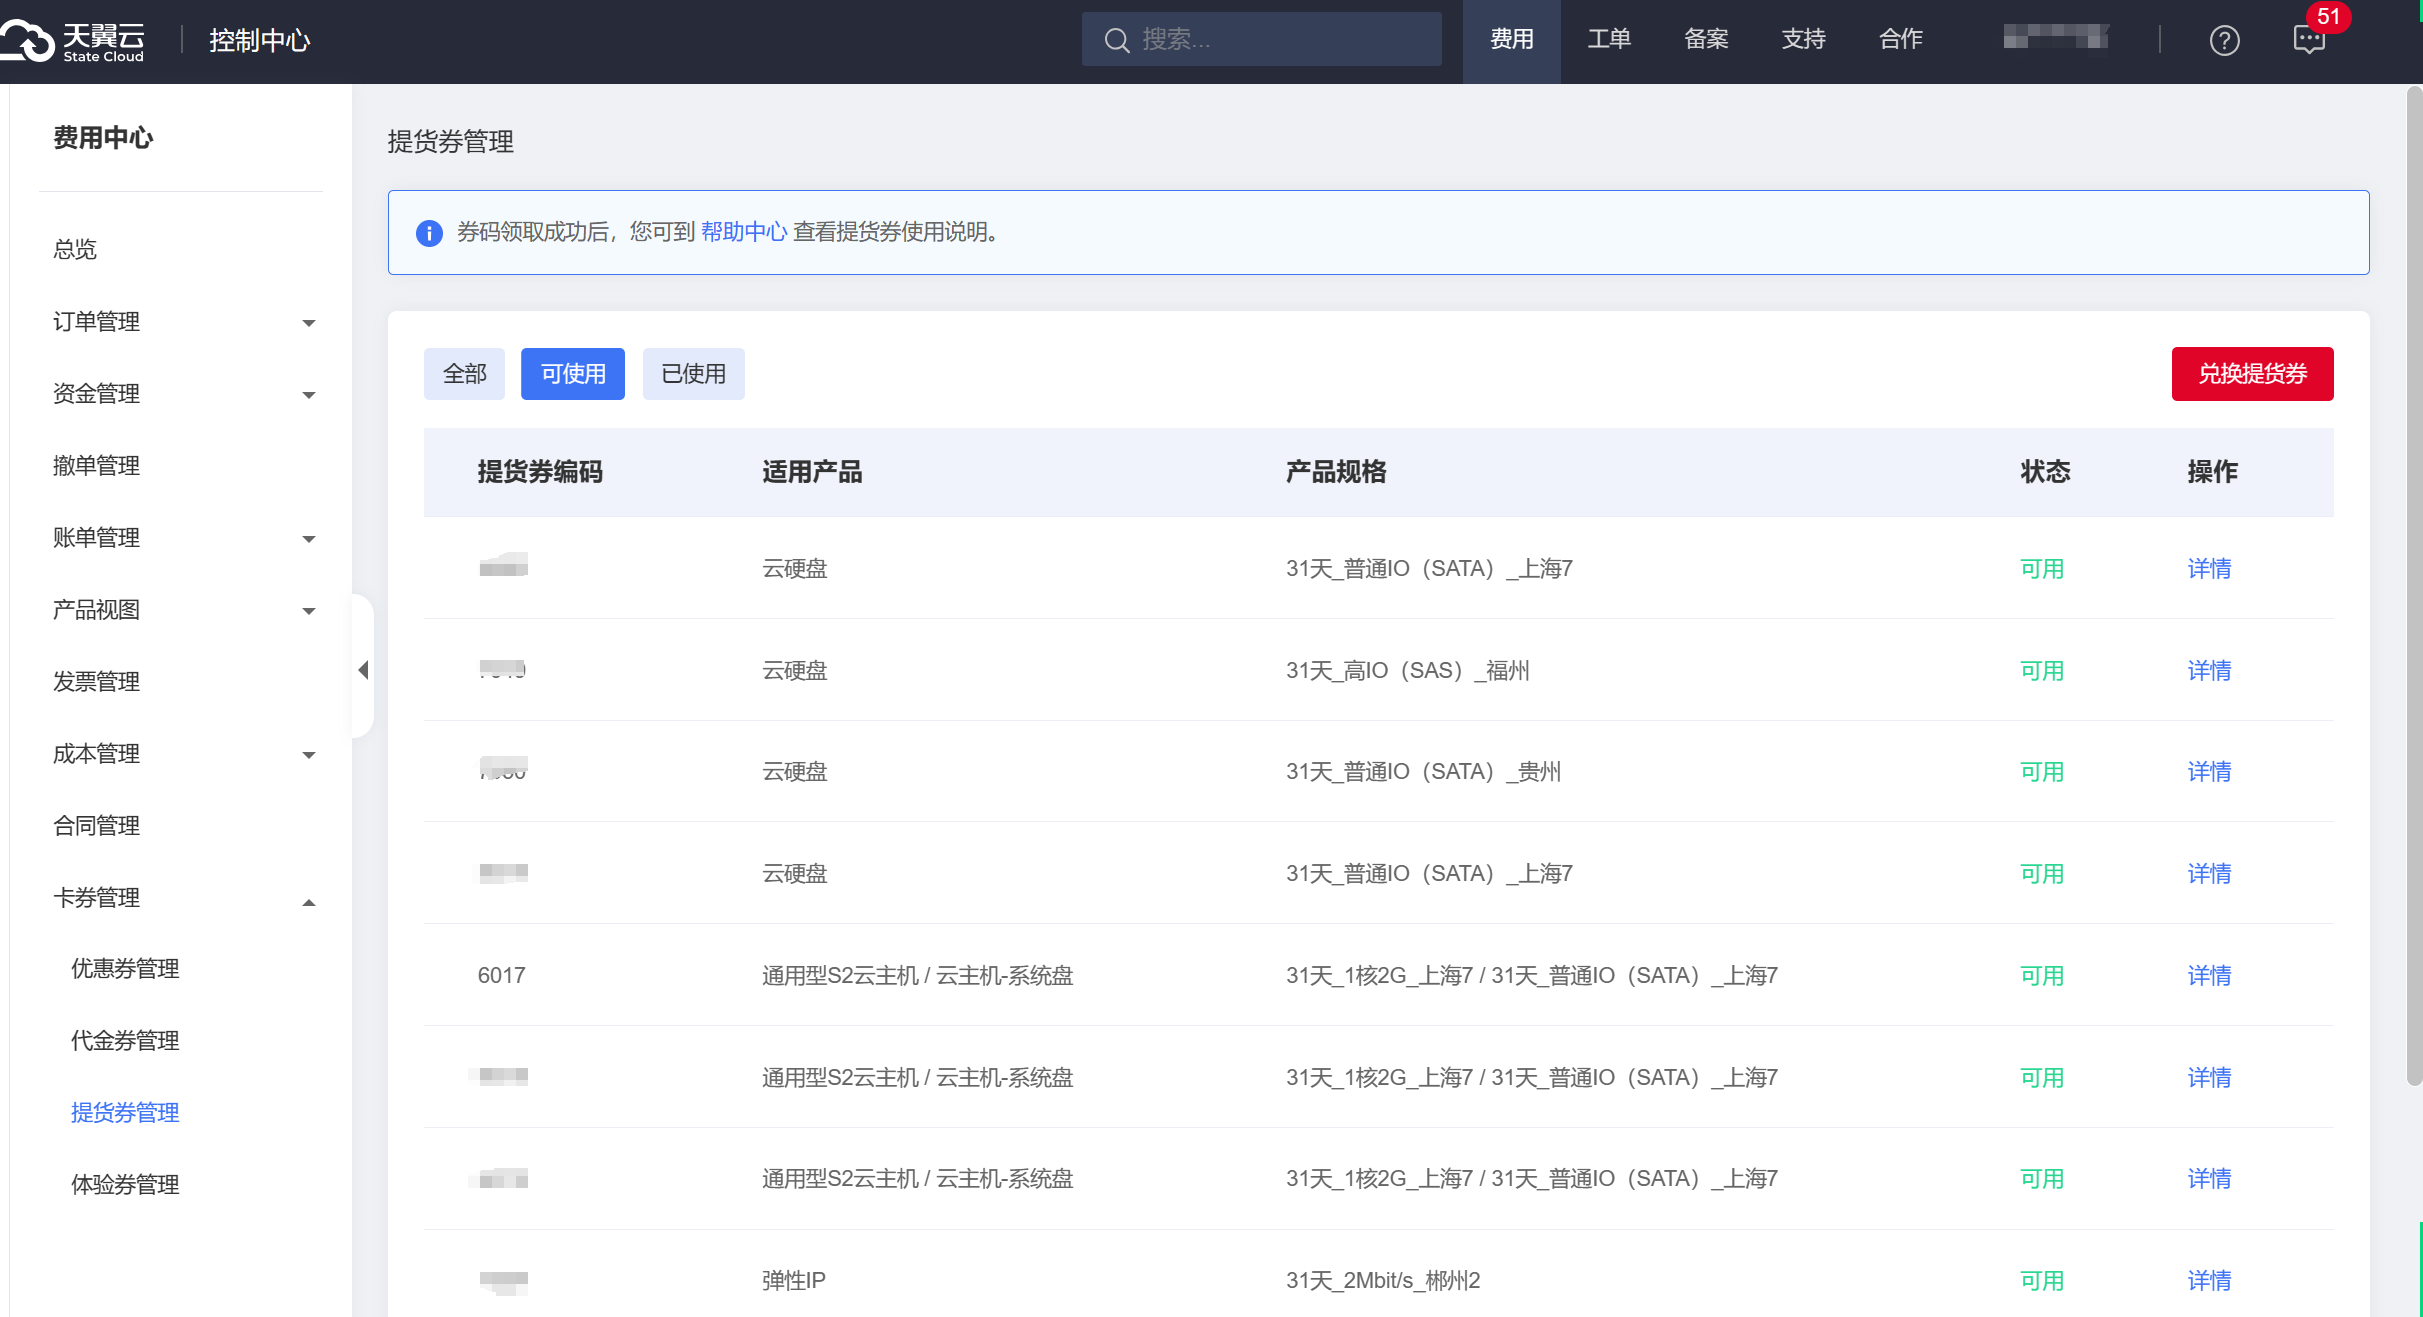2423x1317 pixels.
Task: Click the 31天_普通IO（SATA）_贵州 spec
Action: [1423, 772]
